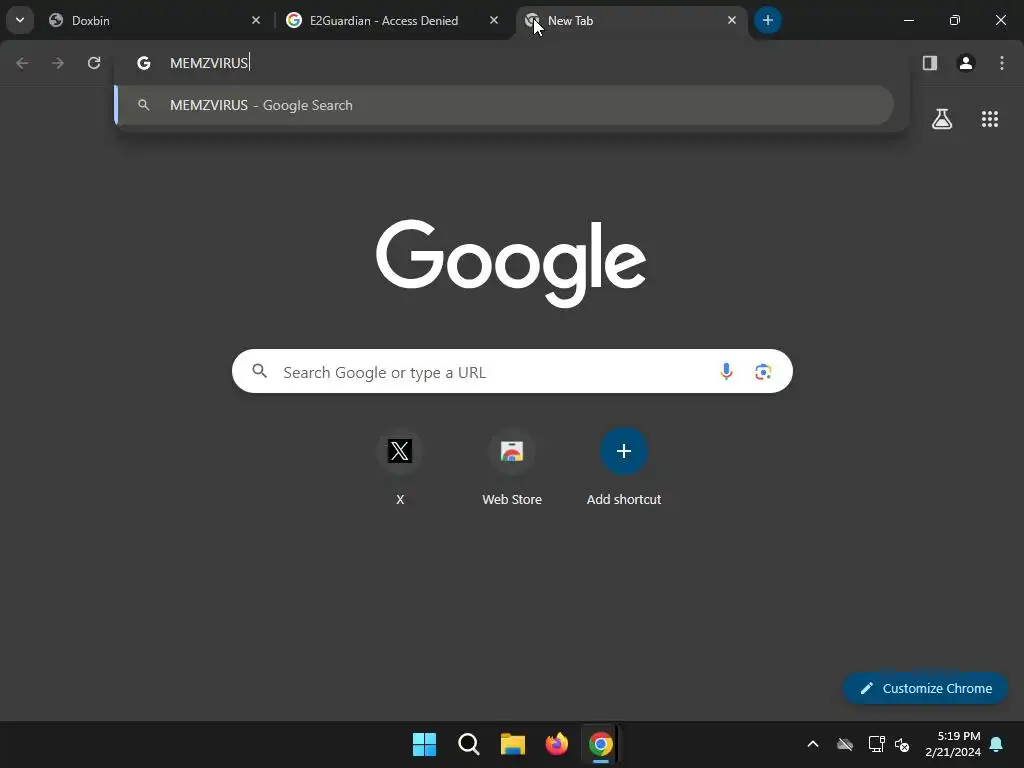Close the New Tab tab
Screen dimensions: 1024x768
pyautogui.click(x=731, y=20)
